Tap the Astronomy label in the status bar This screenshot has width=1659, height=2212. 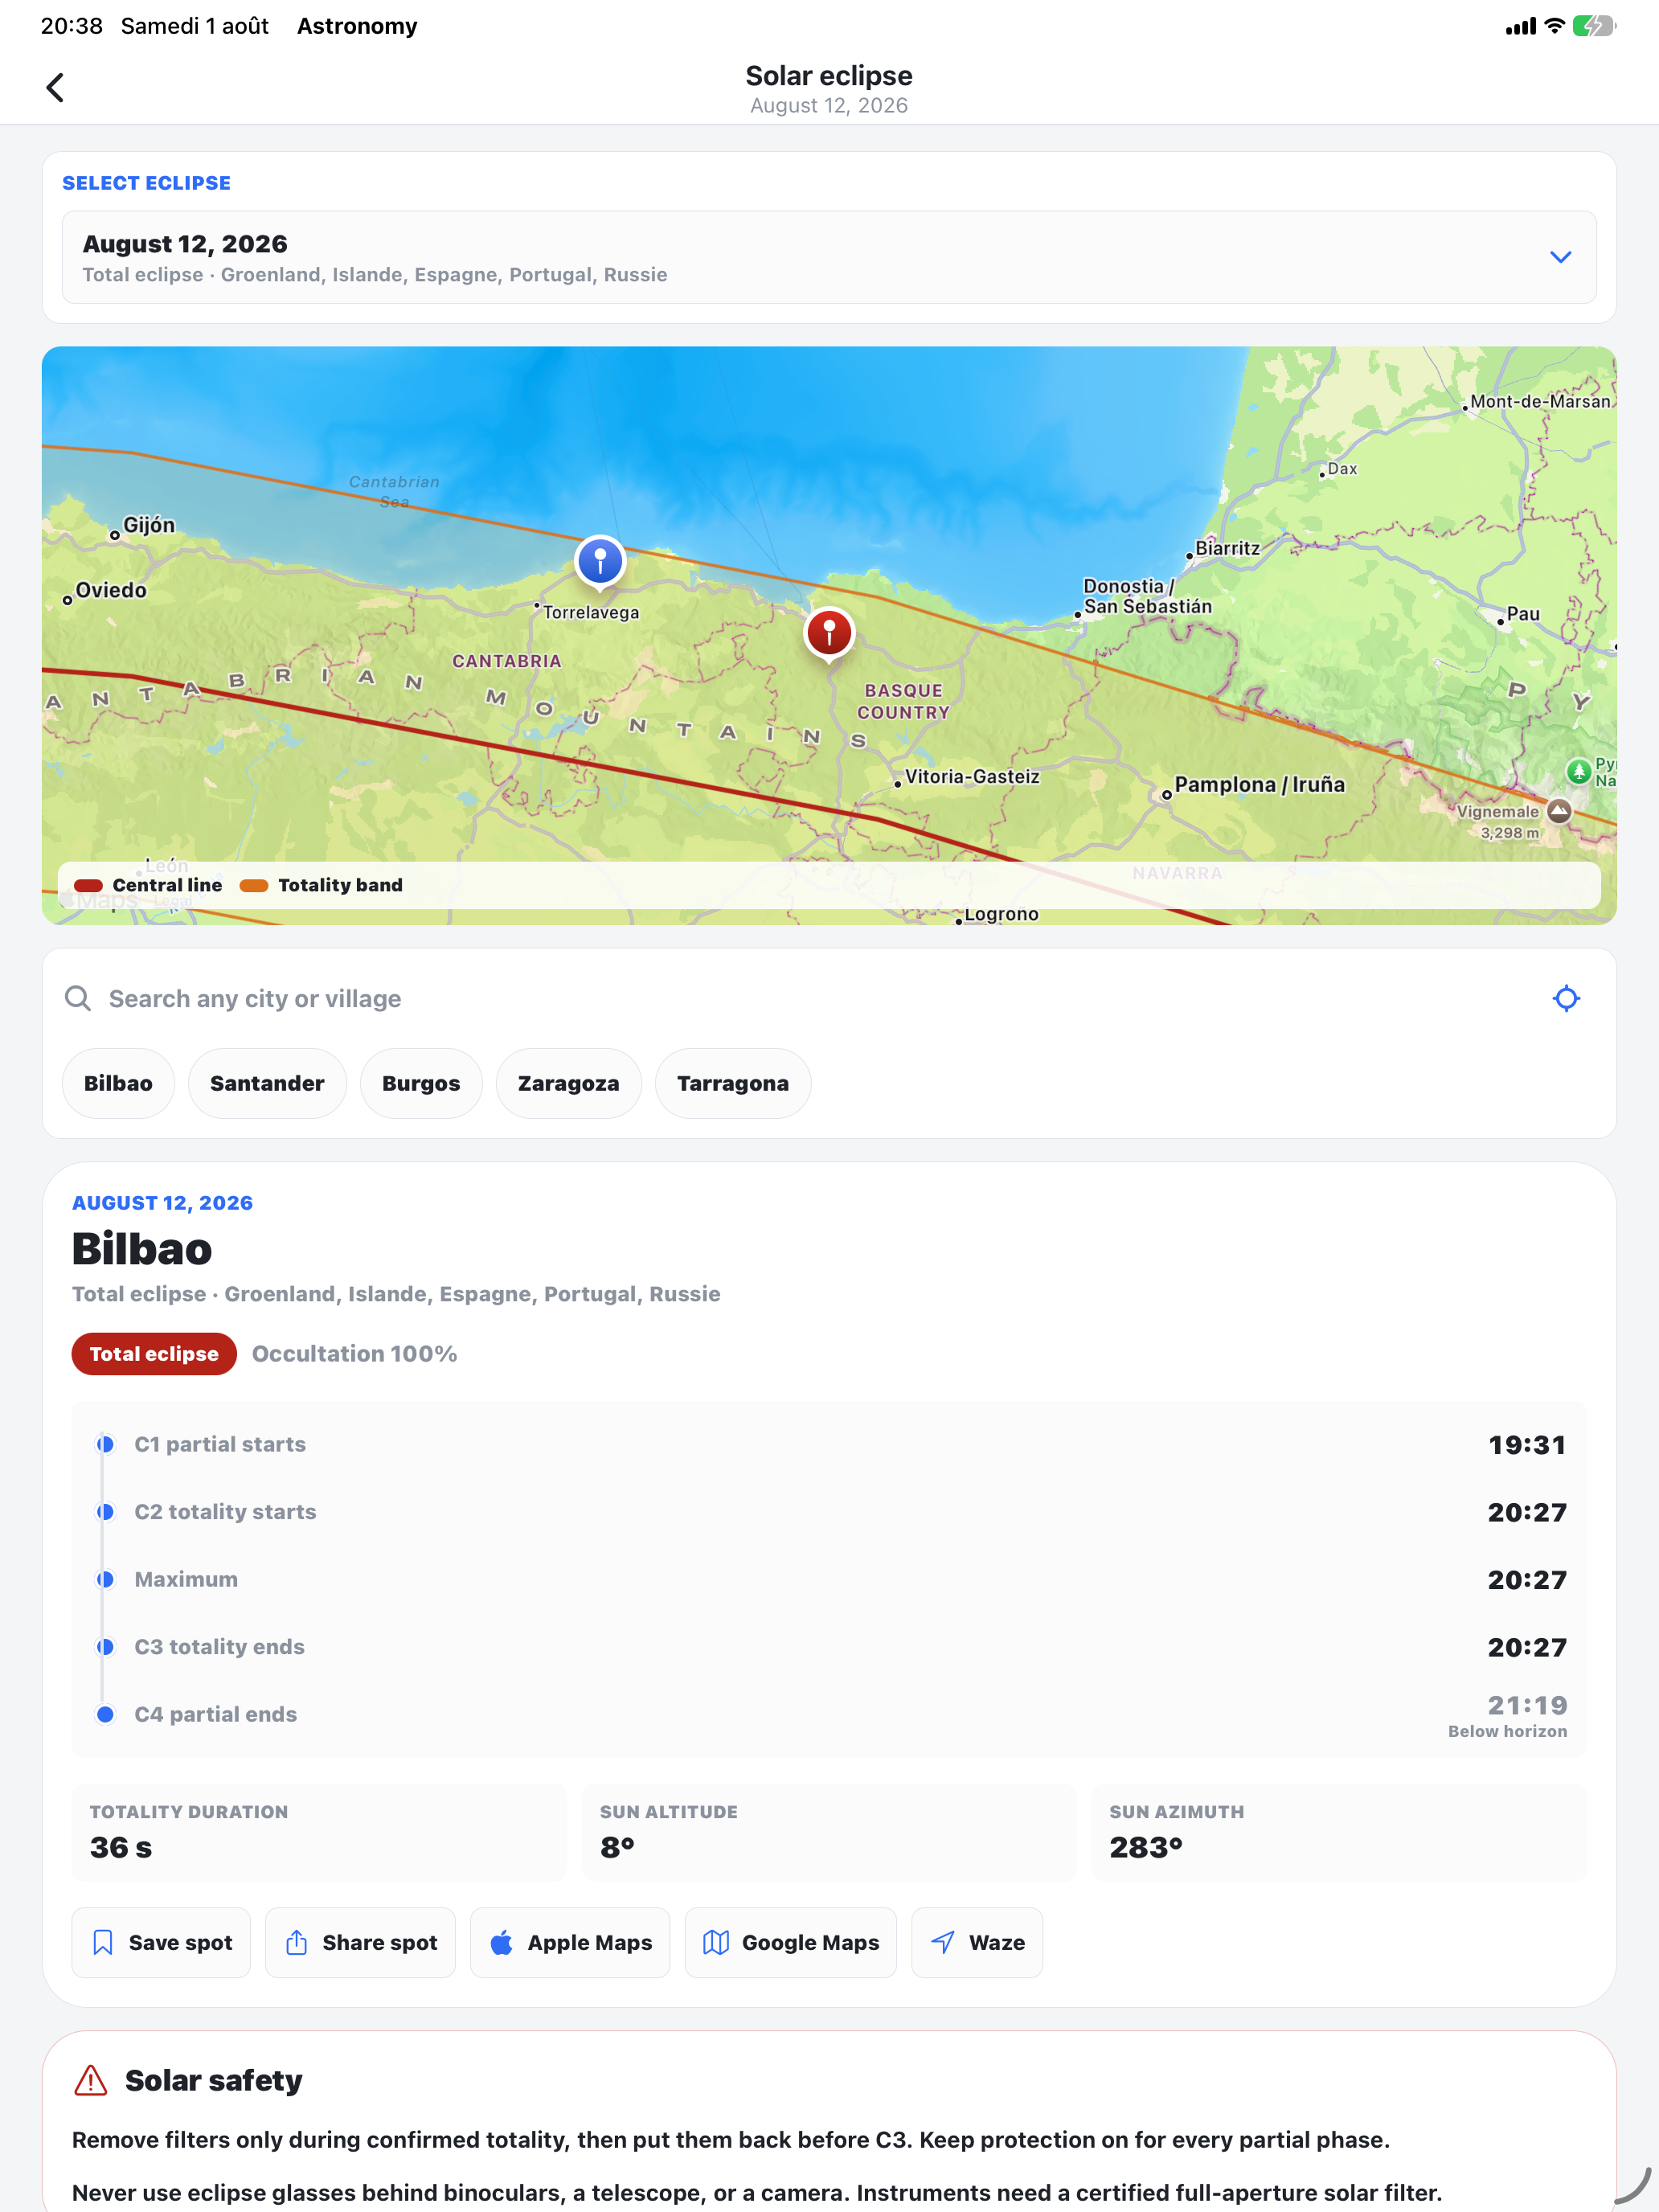[357, 26]
